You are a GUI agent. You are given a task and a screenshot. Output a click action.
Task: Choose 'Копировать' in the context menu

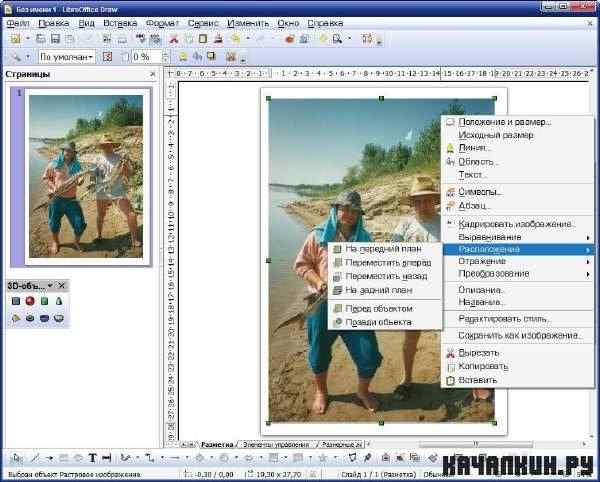(518, 366)
